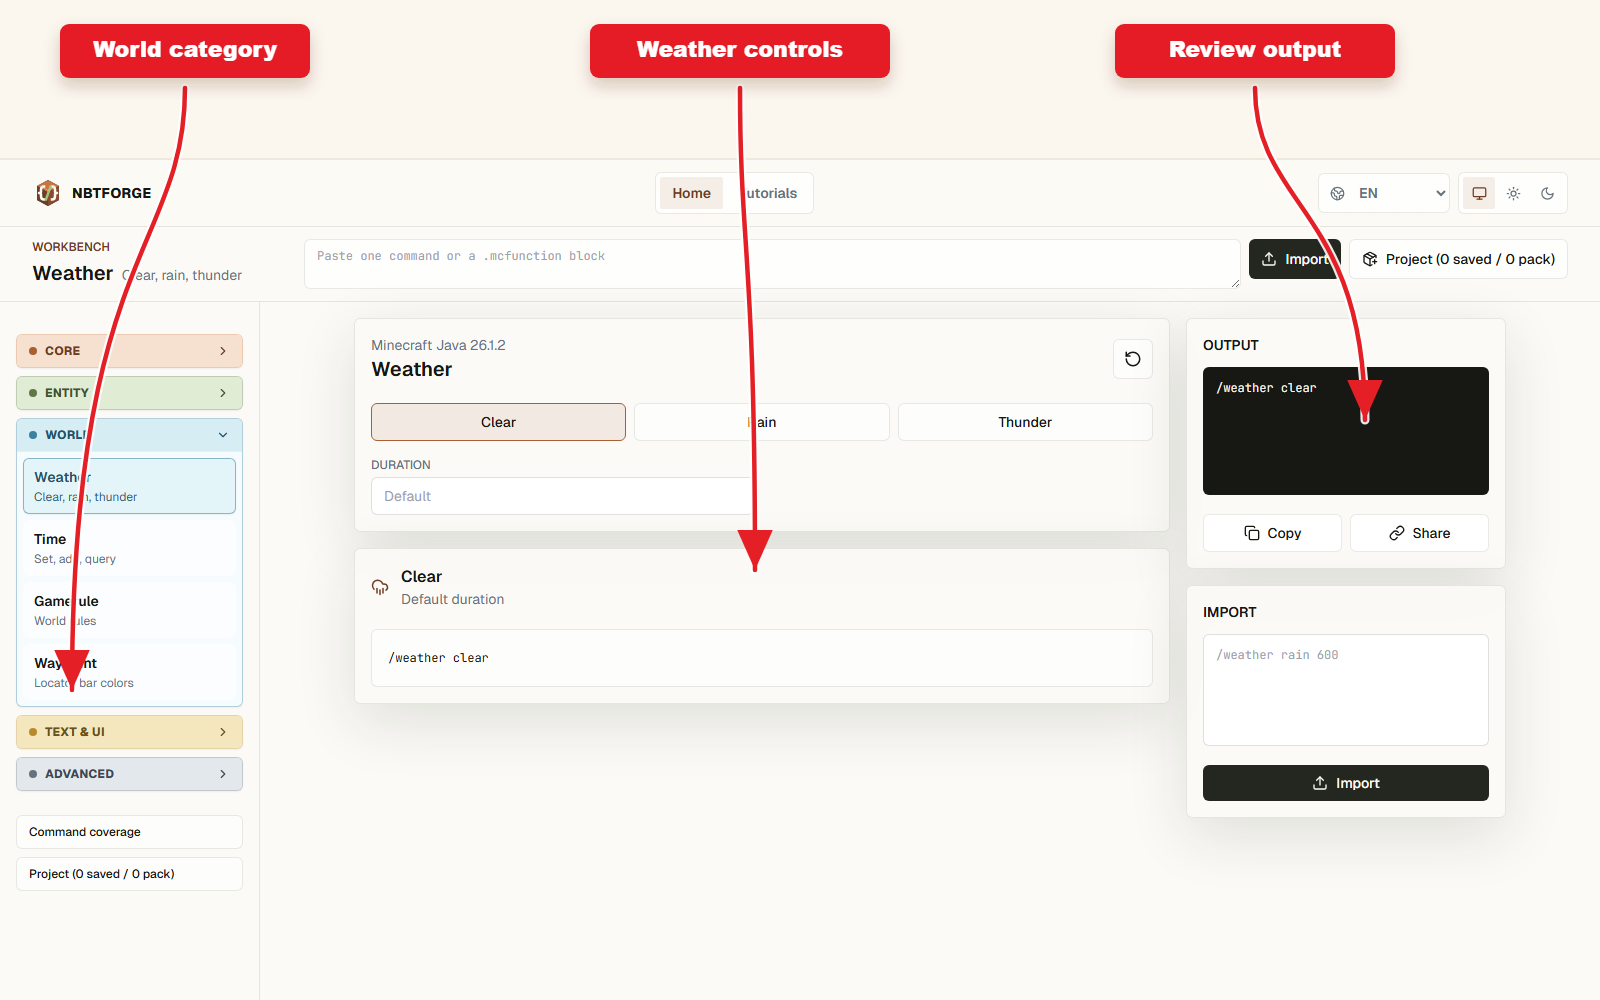Open the EN language dropdown
The image size is (1600, 1000).
[1384, 193]
